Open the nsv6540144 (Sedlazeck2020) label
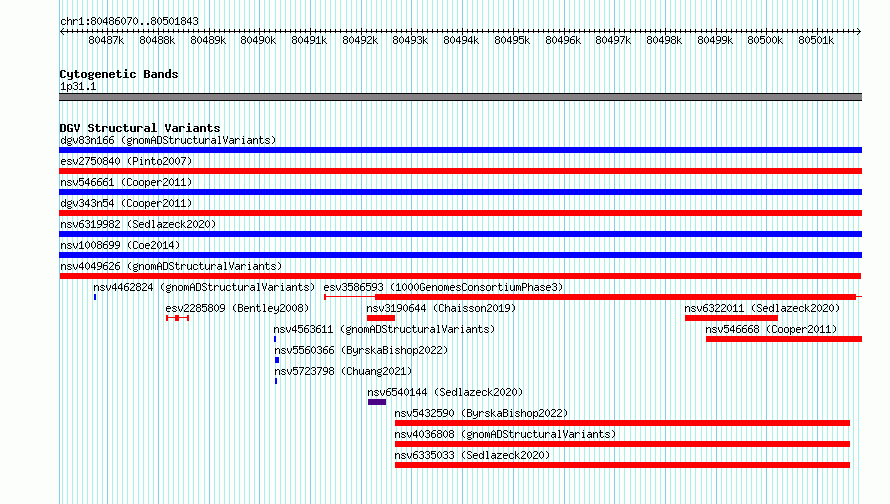Image resolution: width=890 pixels, height=504 pixels. (445, 392)
